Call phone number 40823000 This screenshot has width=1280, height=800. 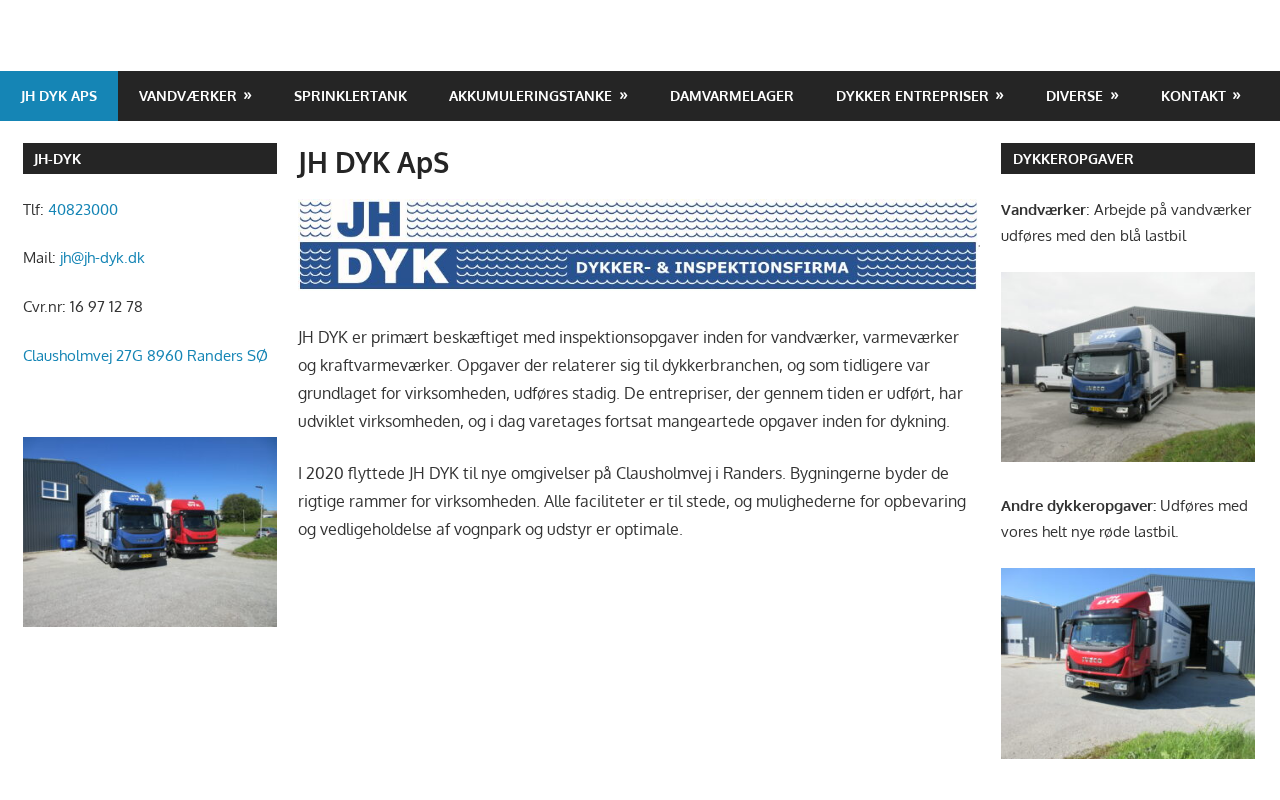click(83, 210)
